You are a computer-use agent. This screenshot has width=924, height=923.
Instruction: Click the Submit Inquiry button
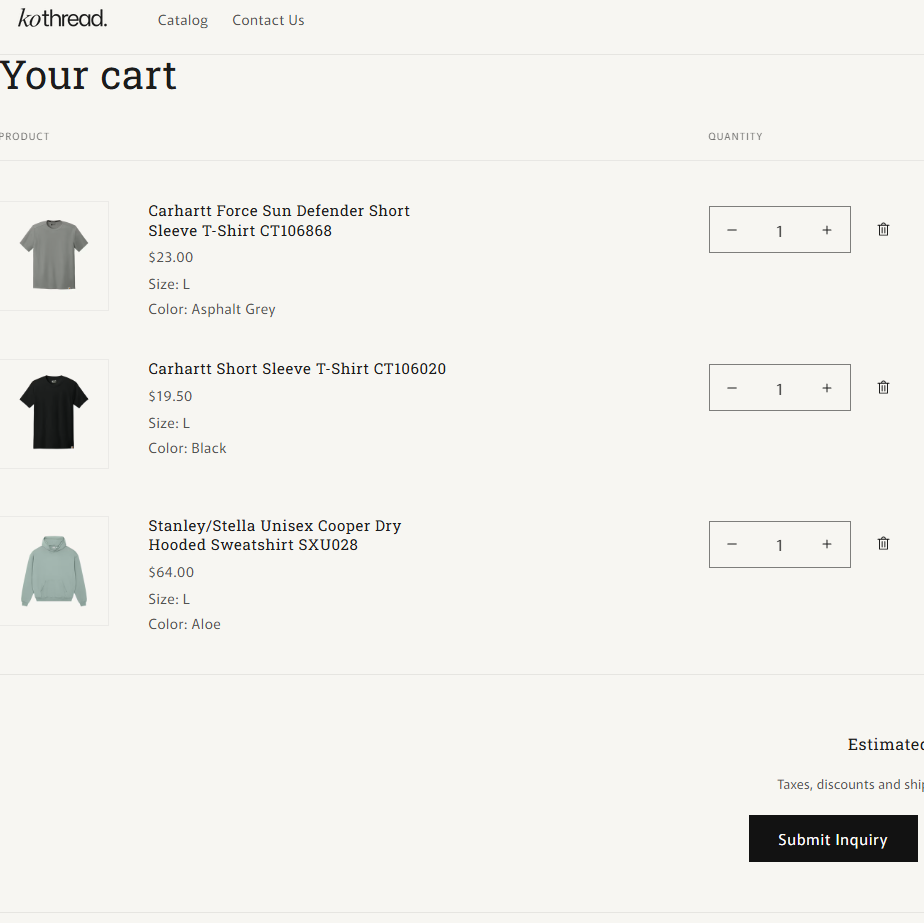click(x=832, y=839)
